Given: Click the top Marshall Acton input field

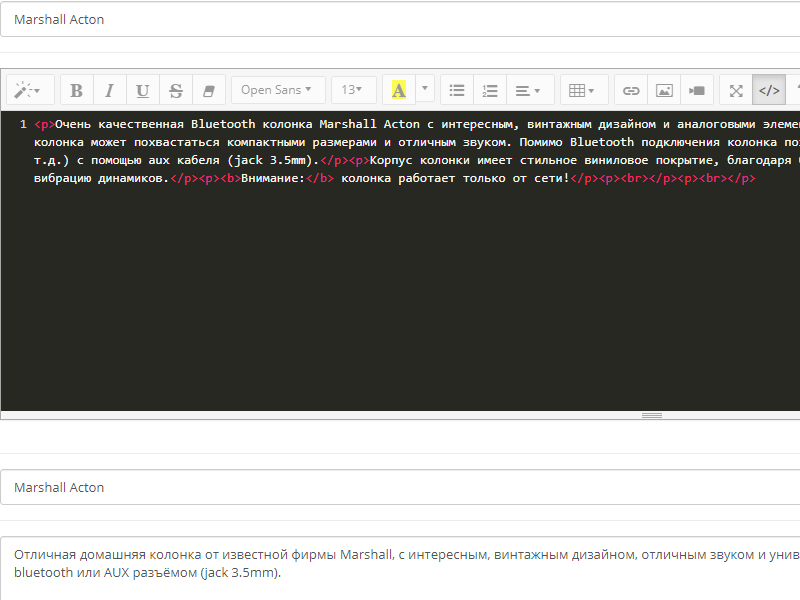Looking at the screenshot, I should [x=400, y=19].
